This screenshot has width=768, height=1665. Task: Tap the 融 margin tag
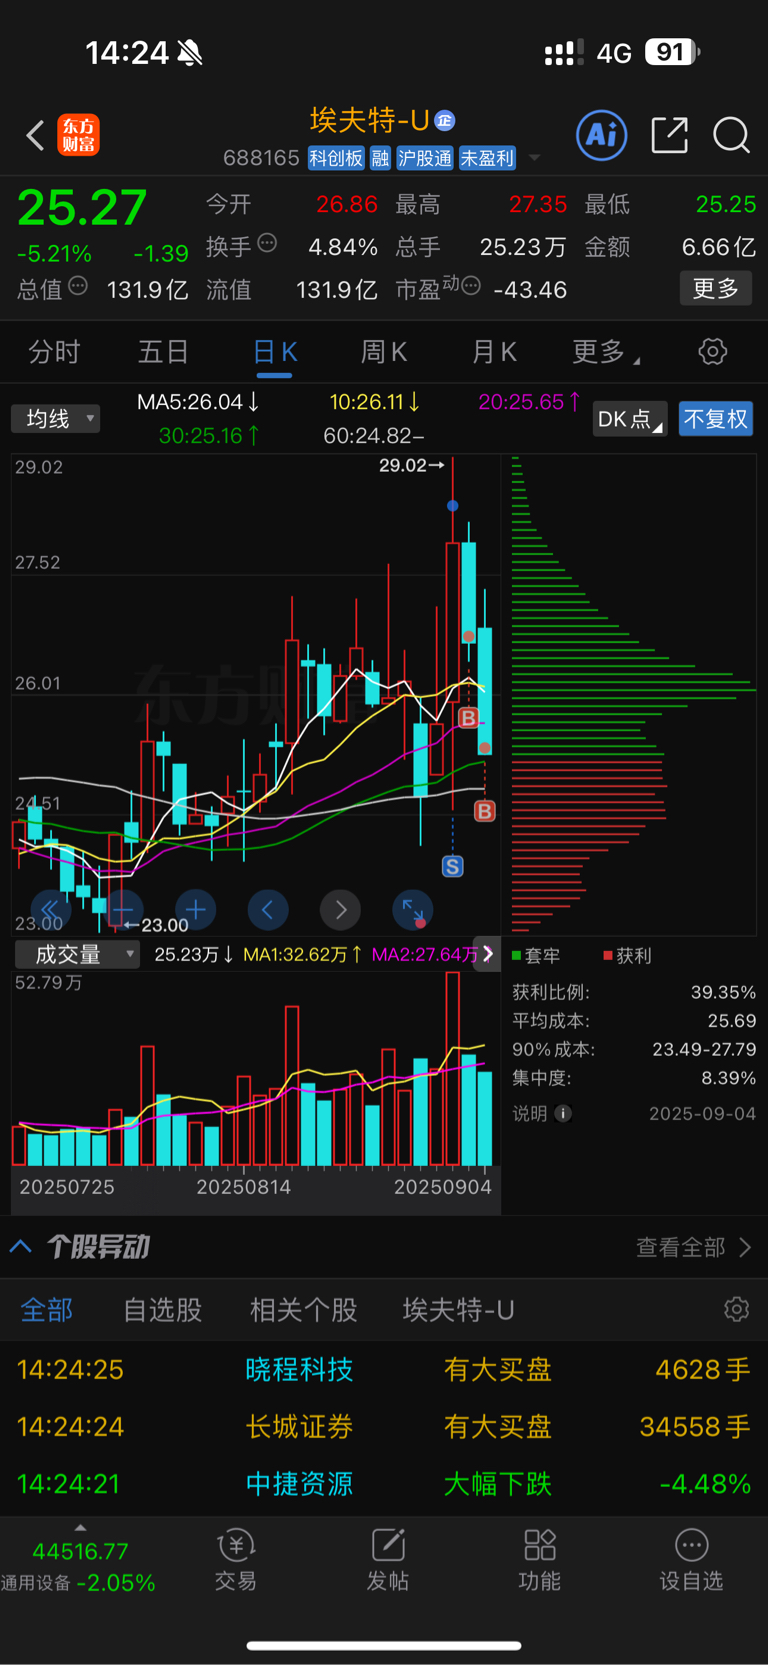pyautogui.click(x=380, y=158)
